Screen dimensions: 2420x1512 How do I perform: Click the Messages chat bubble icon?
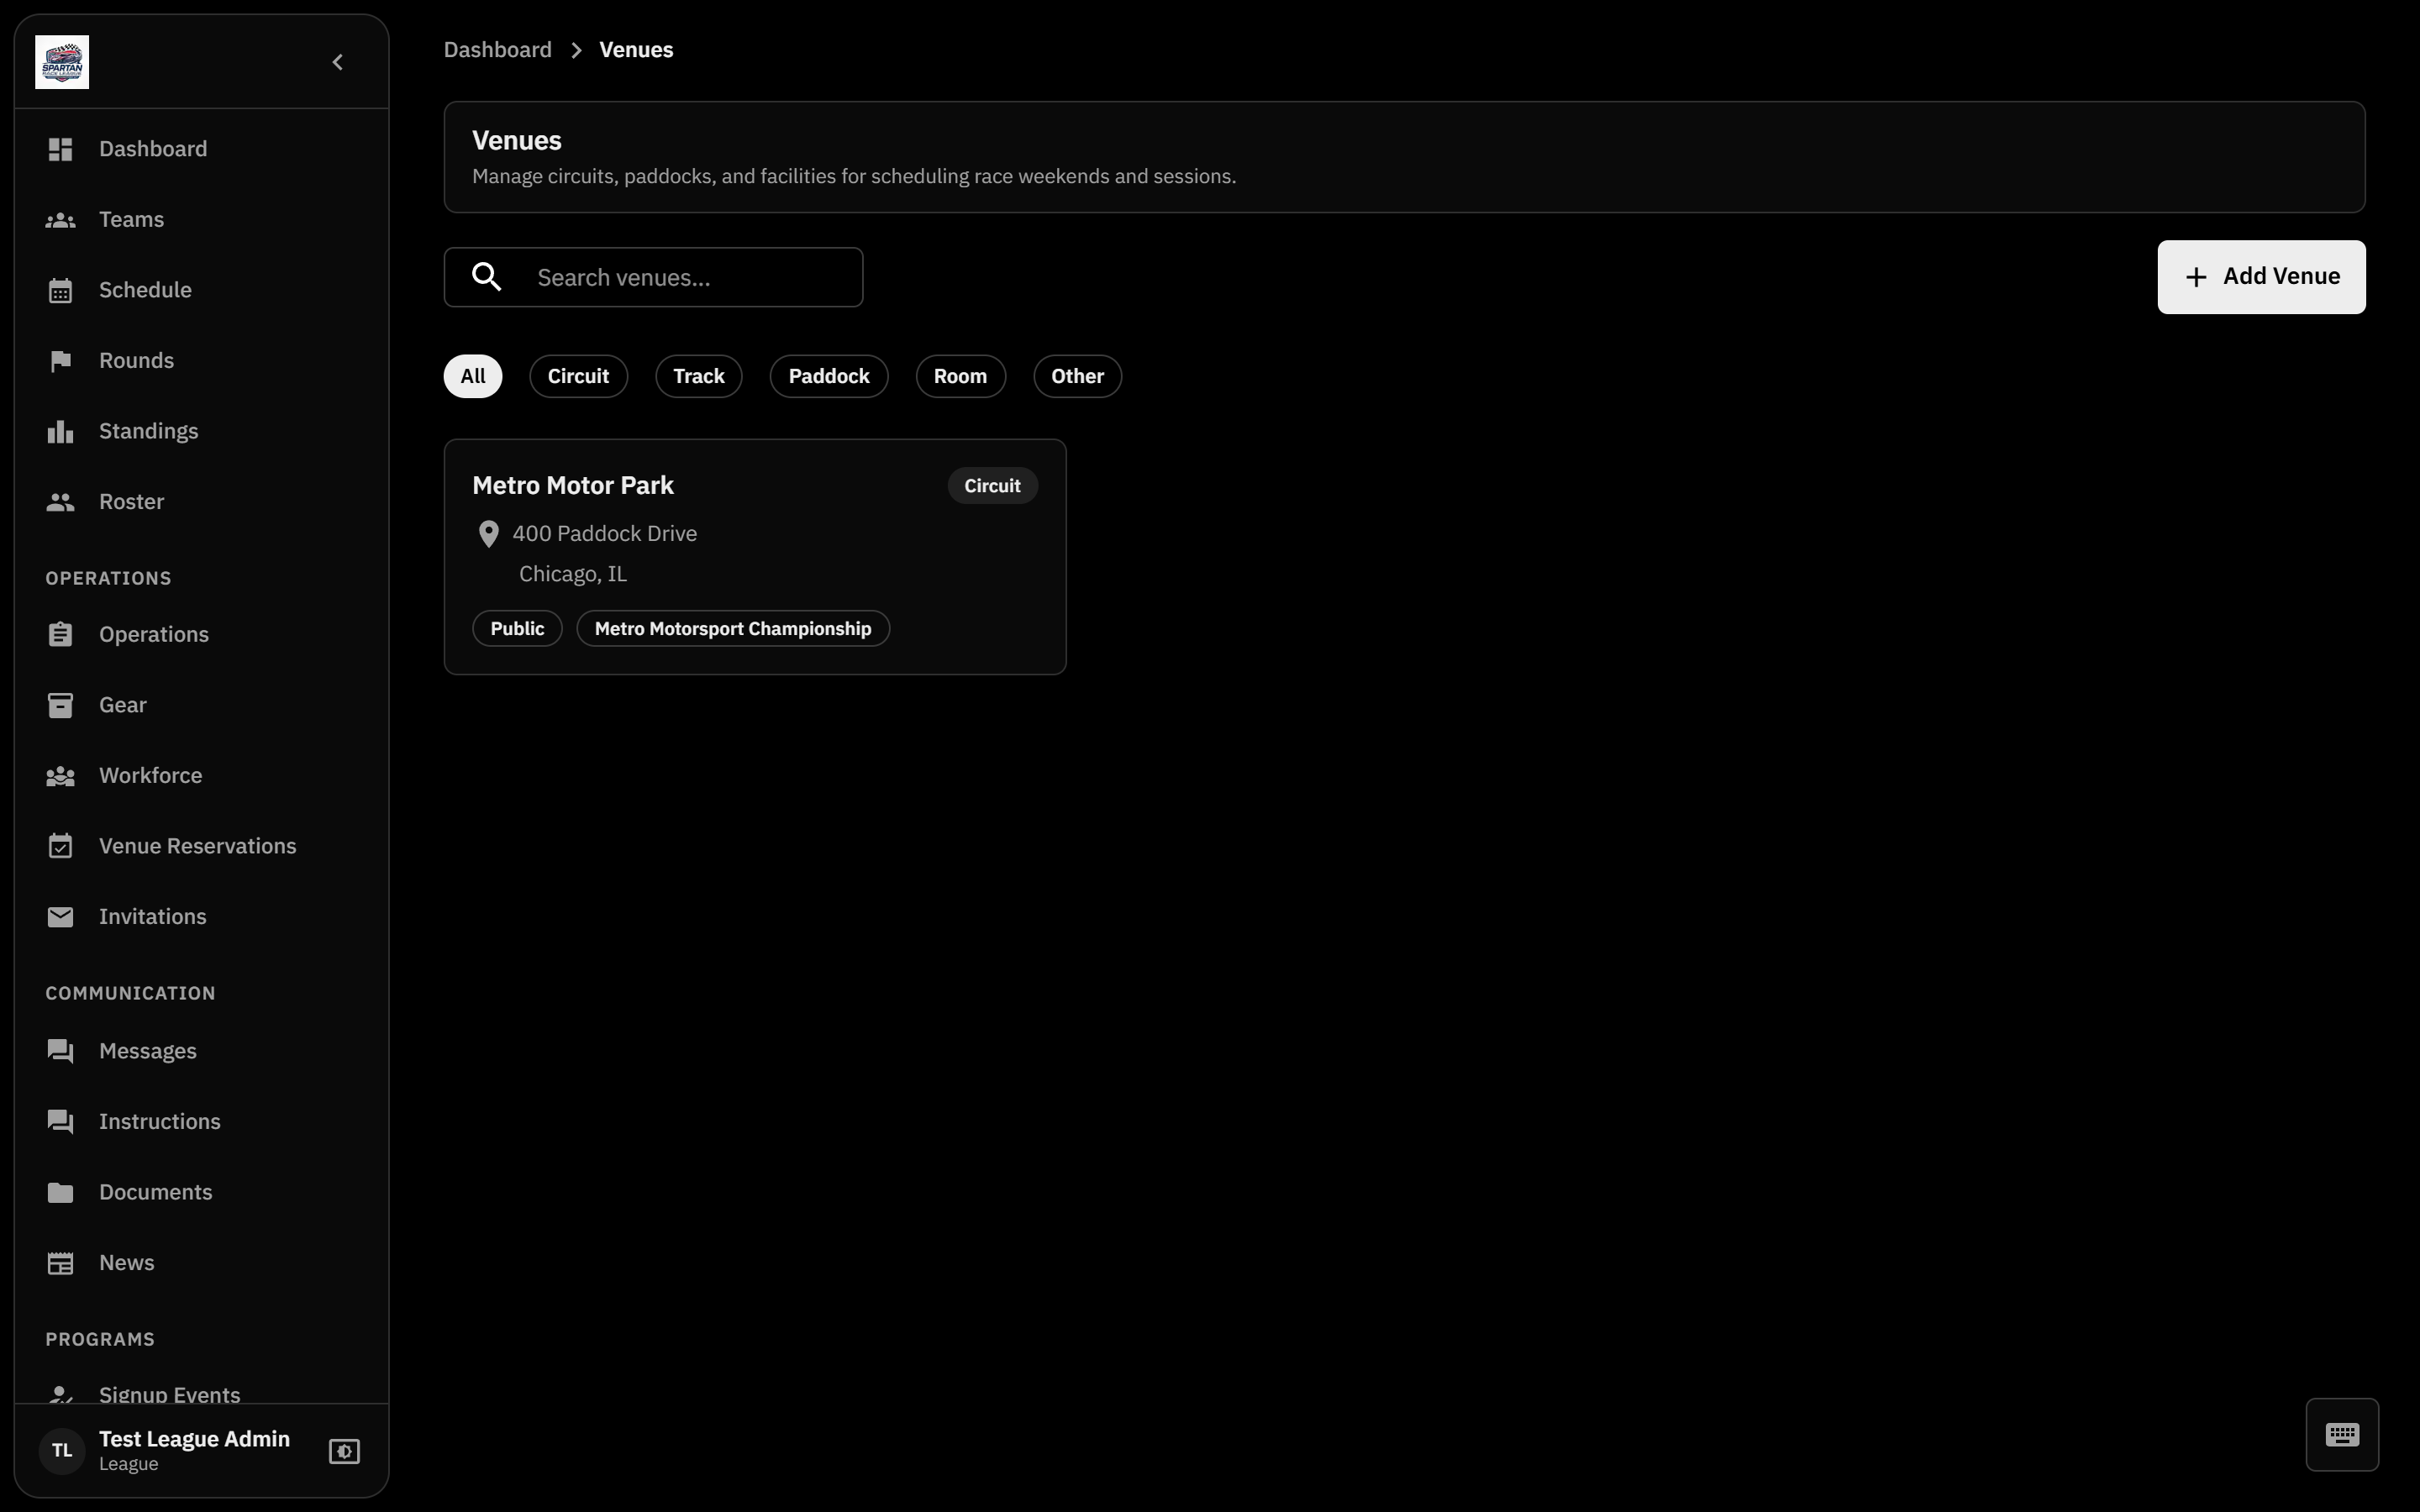pyautogui.click(x=60, y=1051)
